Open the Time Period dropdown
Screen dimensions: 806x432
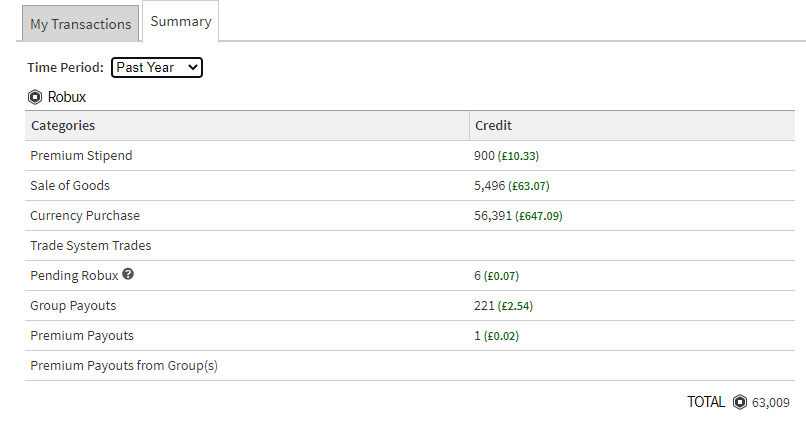[x=157, y=67]
